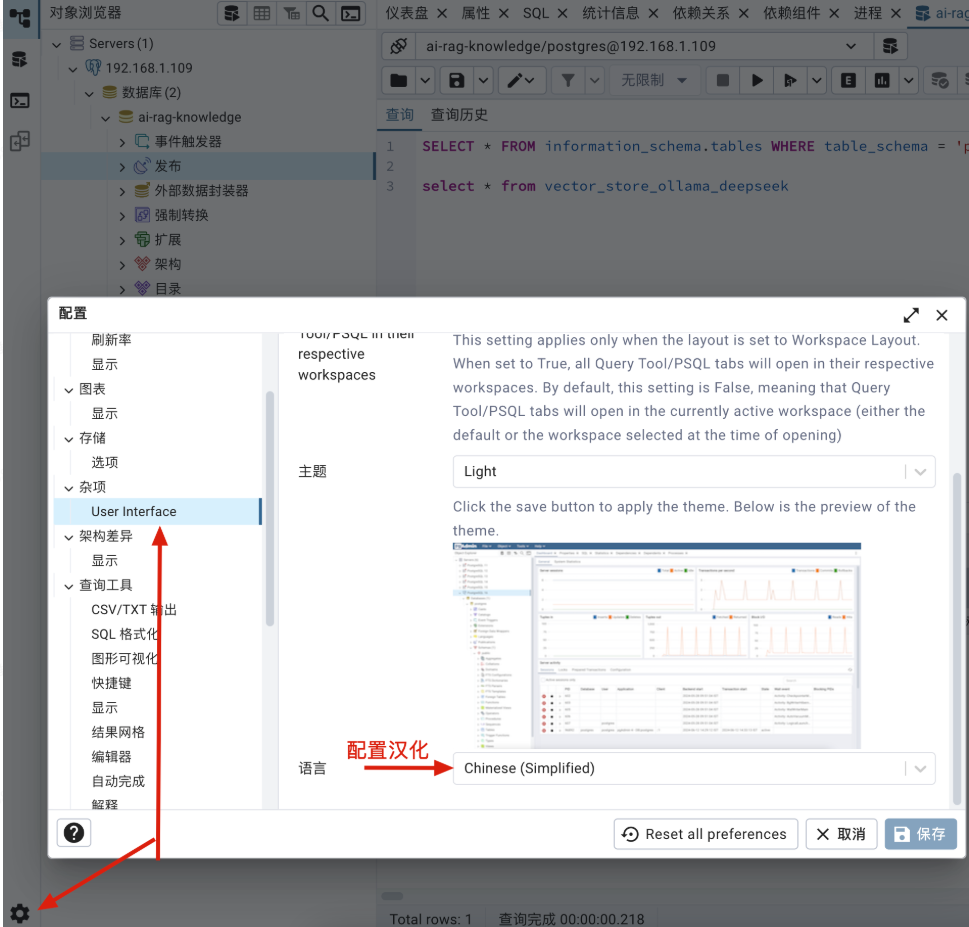Expand the 扩展 tree node
This screenshot has width=969, height=927.
122,241
